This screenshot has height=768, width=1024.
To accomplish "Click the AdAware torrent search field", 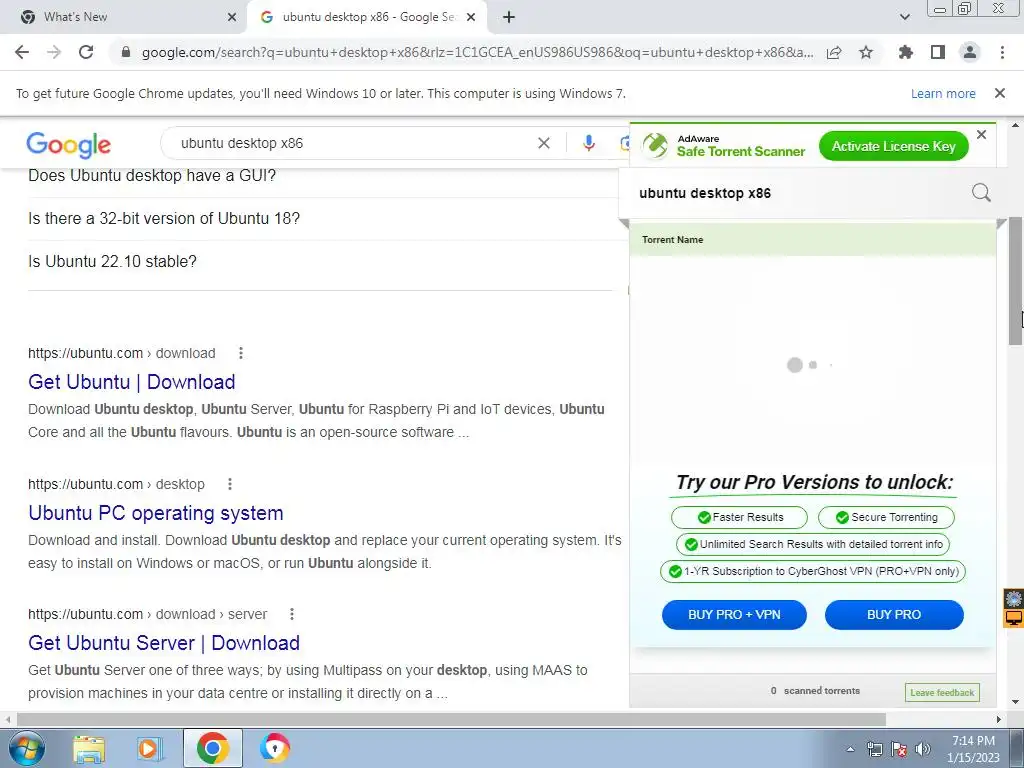I will pos(800,193).
